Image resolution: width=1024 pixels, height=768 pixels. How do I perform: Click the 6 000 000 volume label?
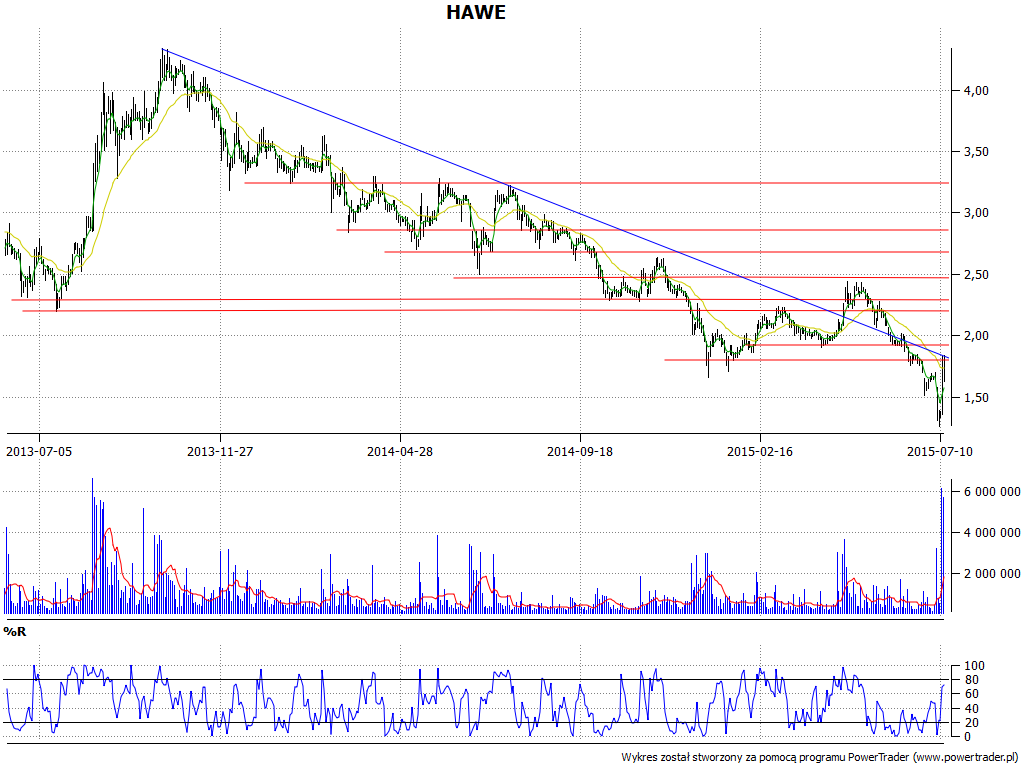(x=991, y=492)
